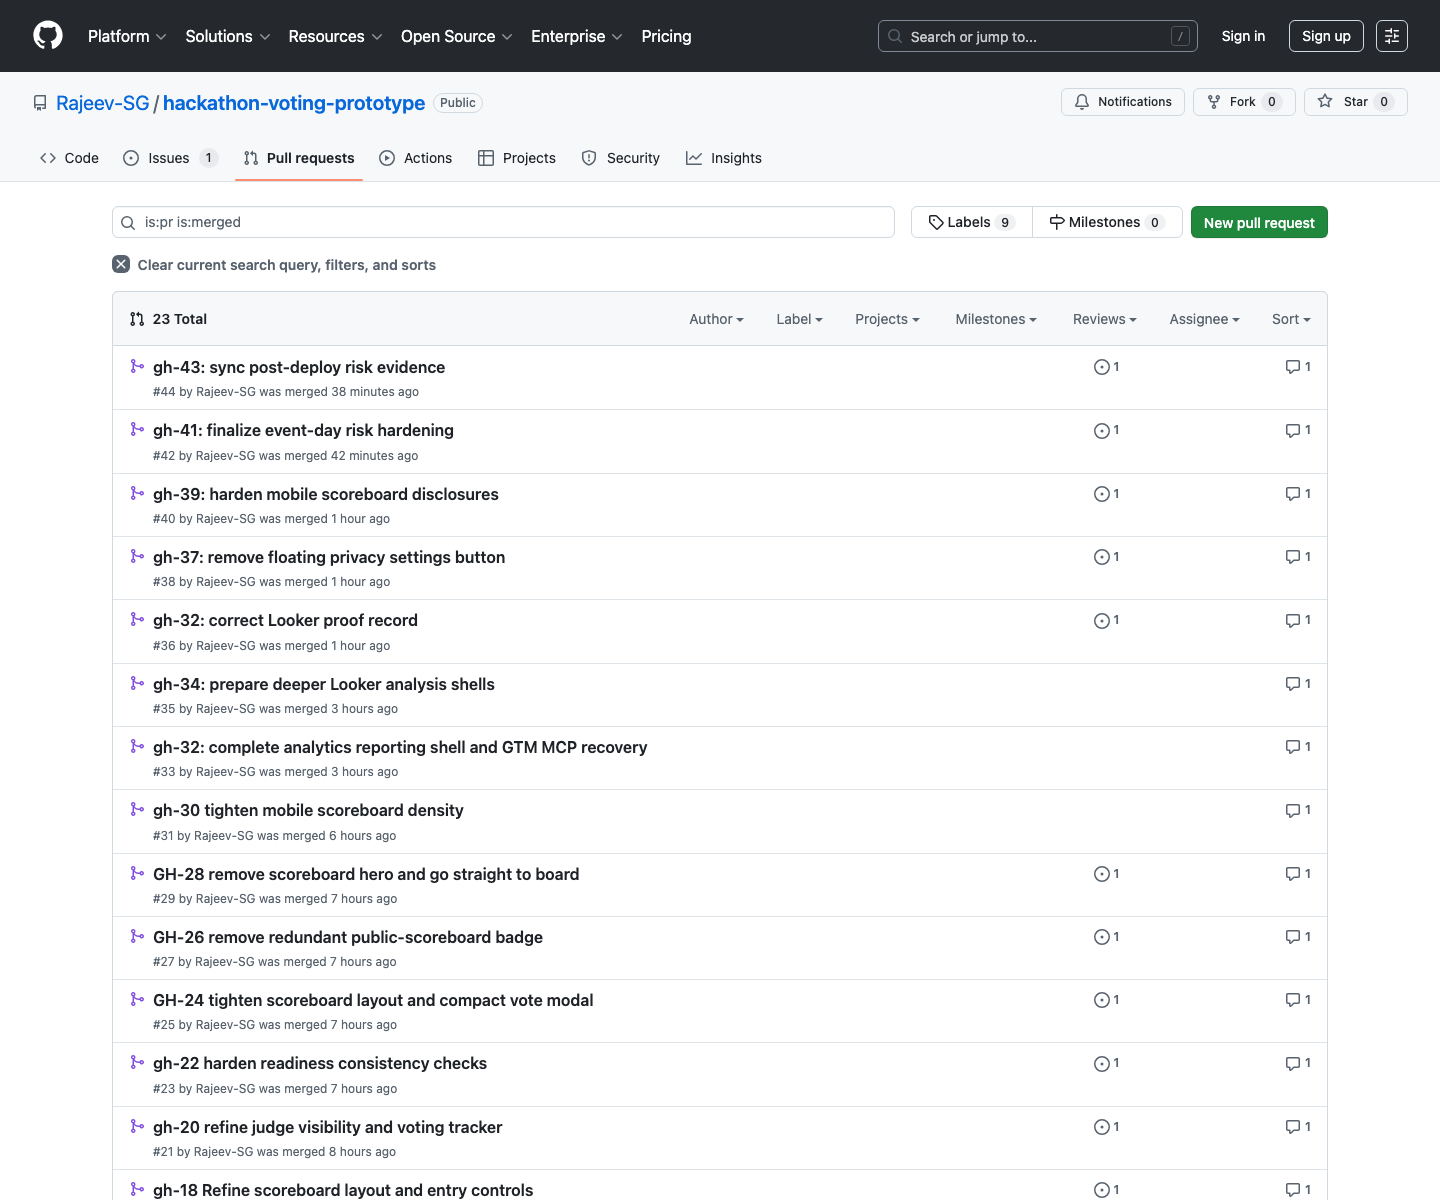Click the magnifier icon in the search bar

128,222
